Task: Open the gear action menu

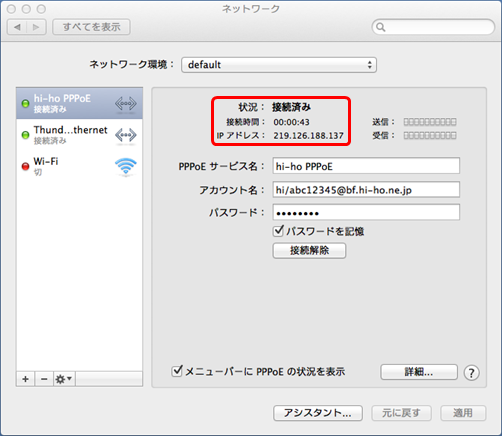Action: tap(64, 379)
